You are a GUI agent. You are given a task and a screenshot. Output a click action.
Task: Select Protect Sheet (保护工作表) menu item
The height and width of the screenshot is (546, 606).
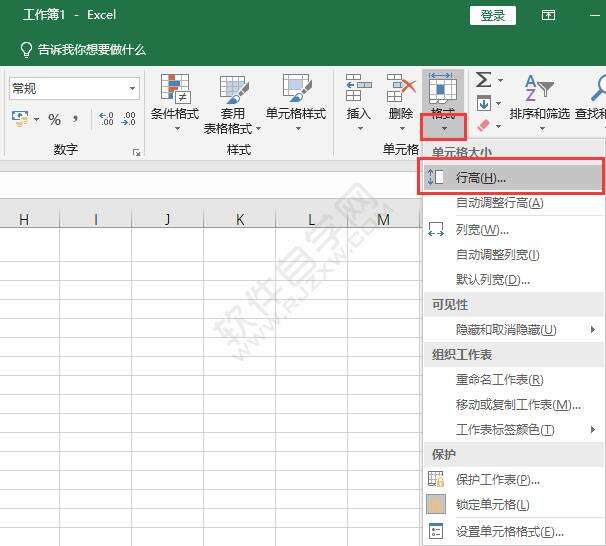497,480
